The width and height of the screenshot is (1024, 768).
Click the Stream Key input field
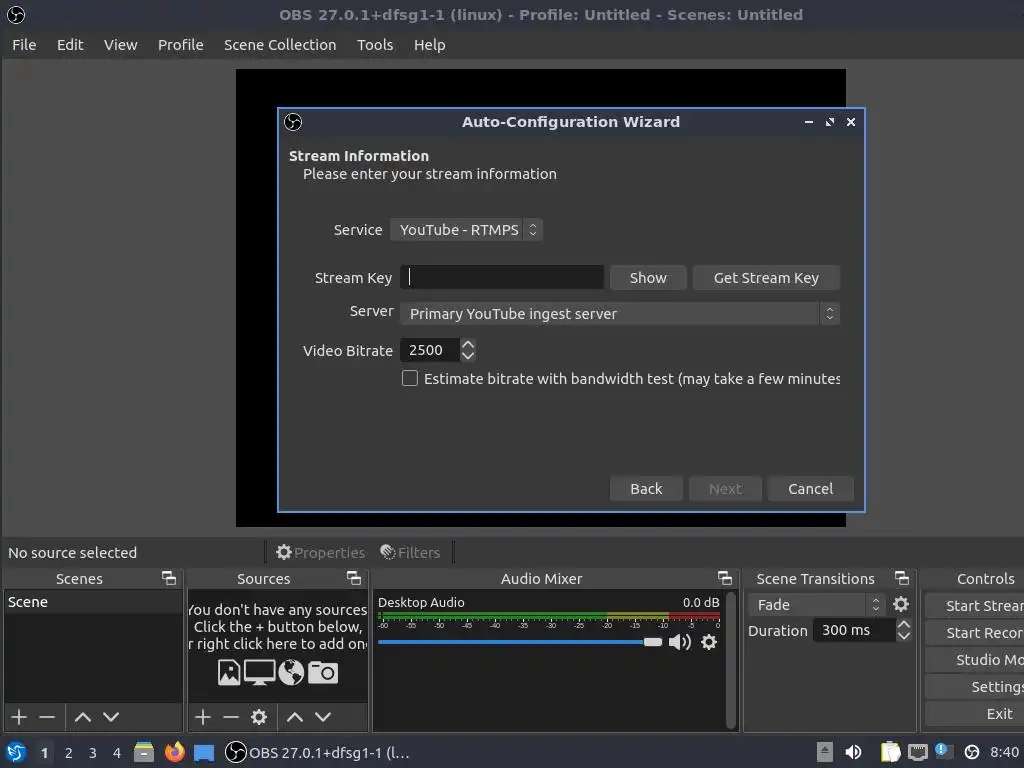[502, 278]
